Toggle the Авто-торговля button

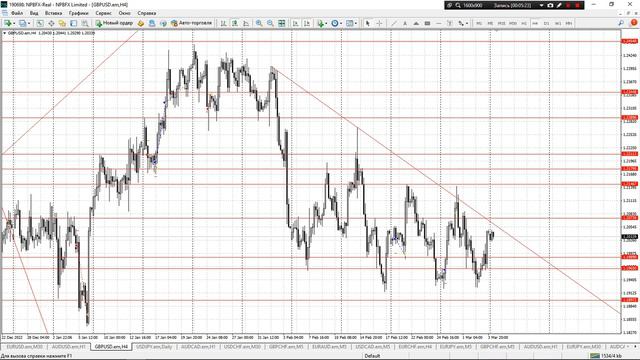click(x=192, y=23)
